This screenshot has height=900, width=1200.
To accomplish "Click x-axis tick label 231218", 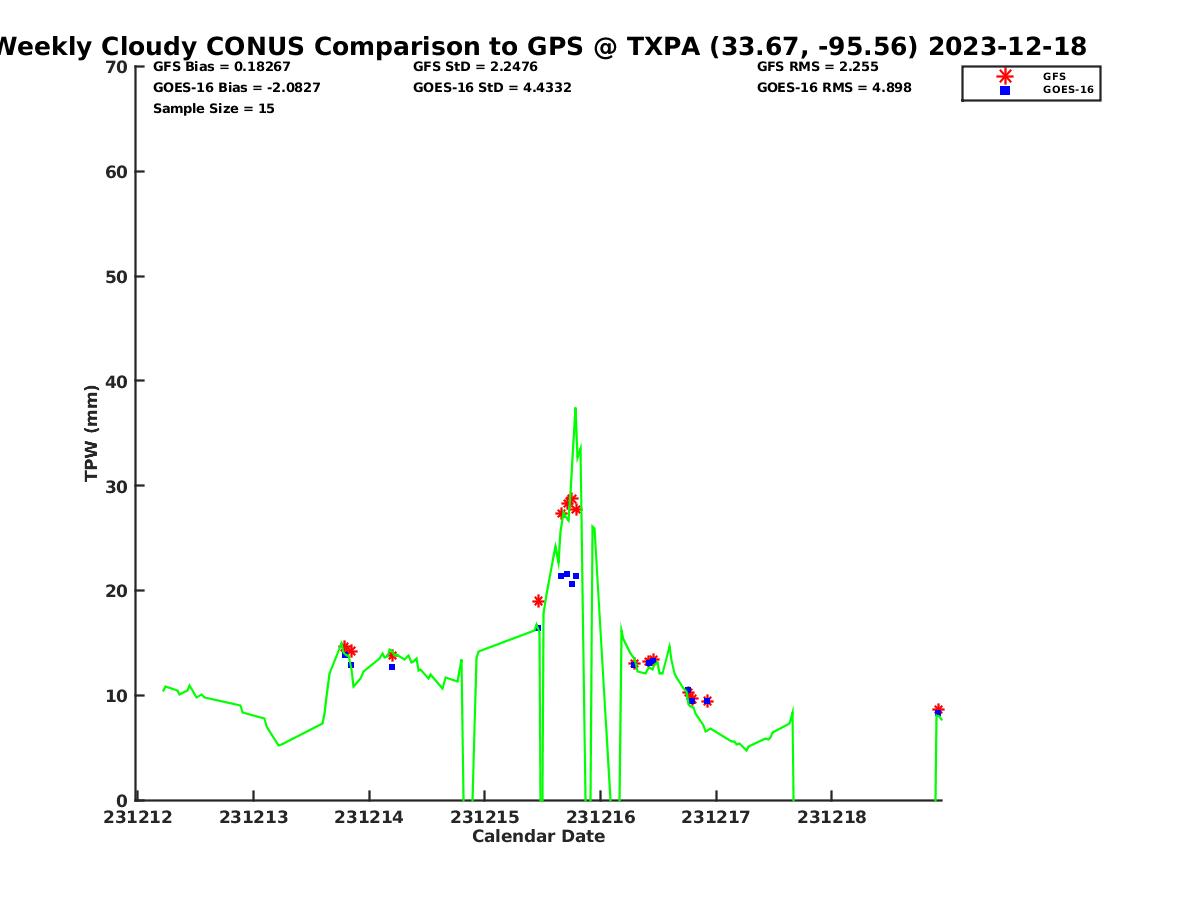I will [x=831, y=817].
